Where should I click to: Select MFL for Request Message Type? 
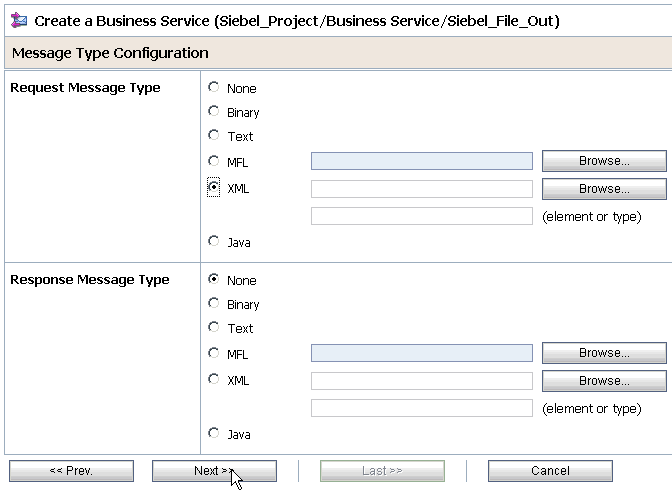pyautogui.click(x=213, y=161)
